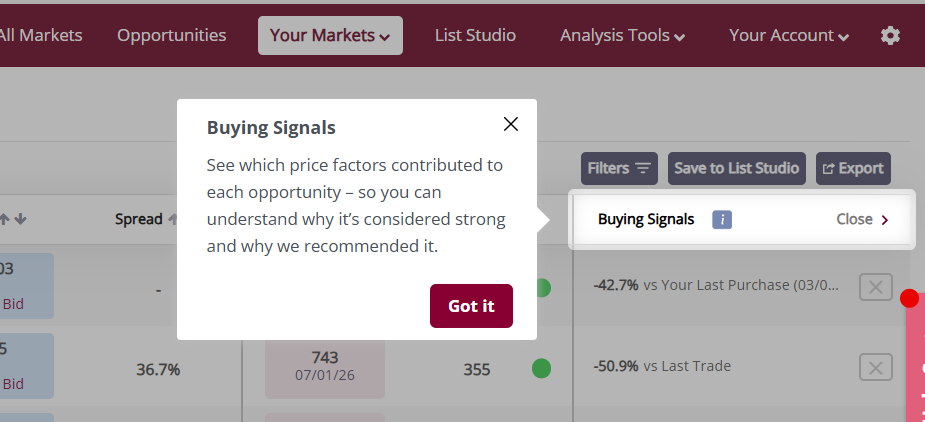Sort by the Spread column arrow

[172, 219]
